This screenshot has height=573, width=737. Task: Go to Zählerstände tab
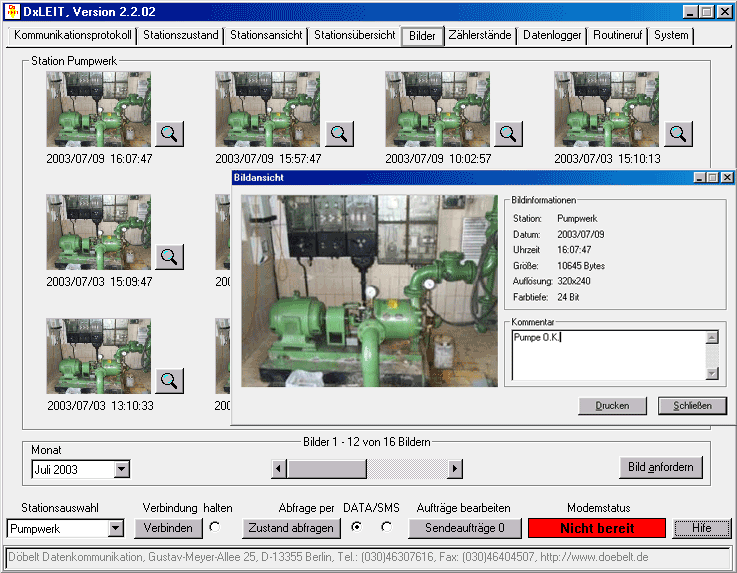click(480, 35)
